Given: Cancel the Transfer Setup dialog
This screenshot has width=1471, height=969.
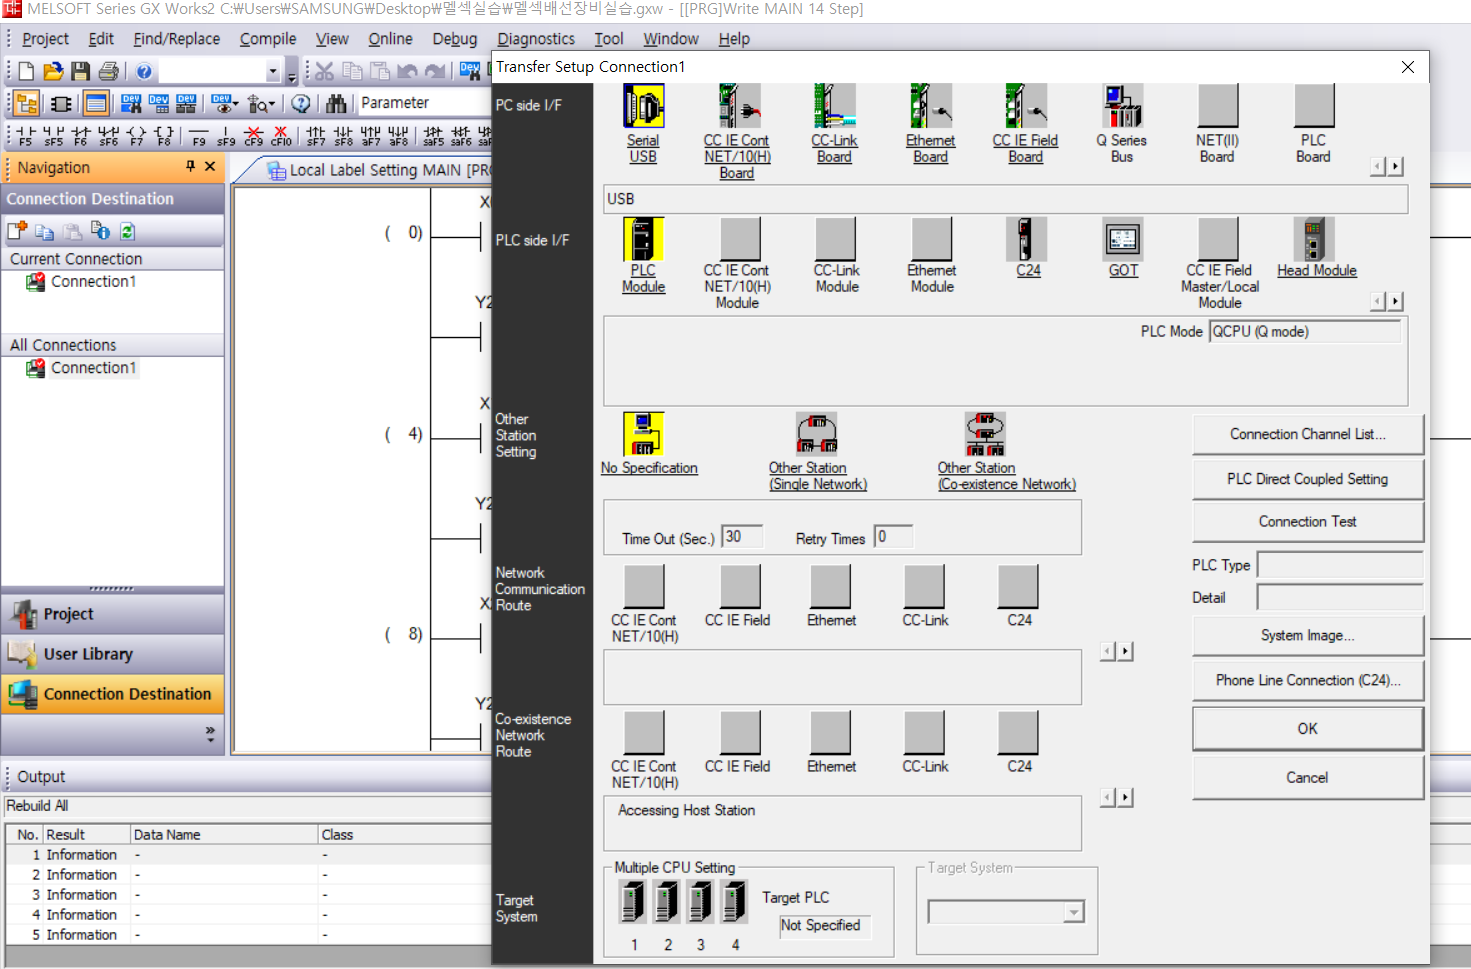Looking at the screenshot, I should 1308,778.
